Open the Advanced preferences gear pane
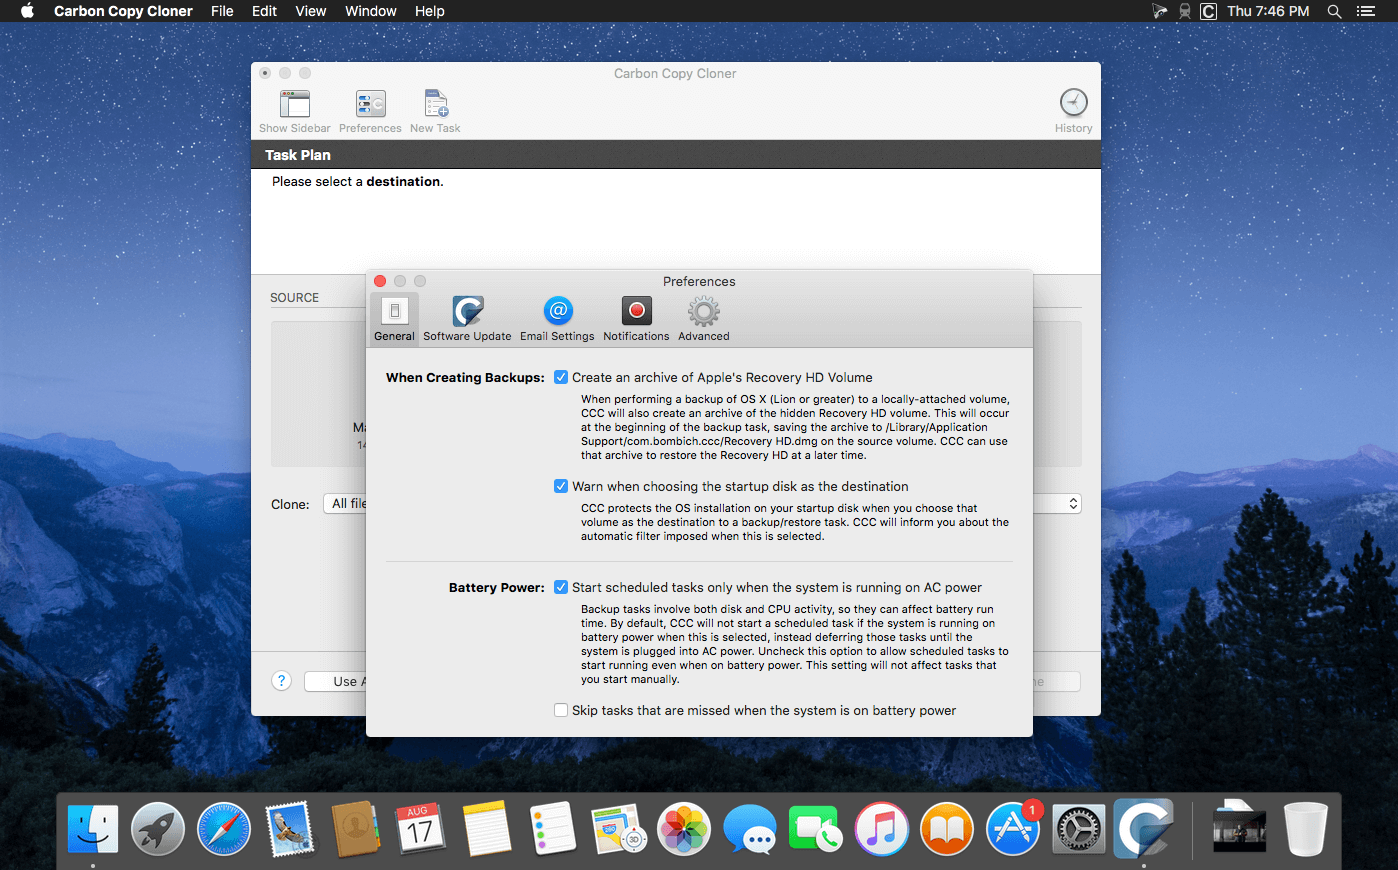Viewport: 1398px width, 870px height. 703,318
